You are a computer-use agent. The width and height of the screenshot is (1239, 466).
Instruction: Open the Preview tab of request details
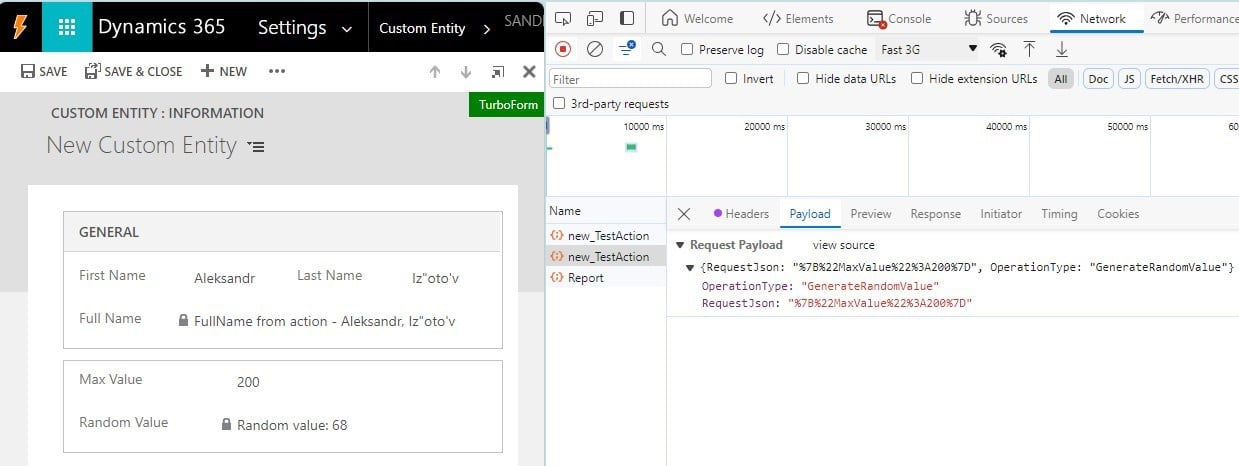870,214
